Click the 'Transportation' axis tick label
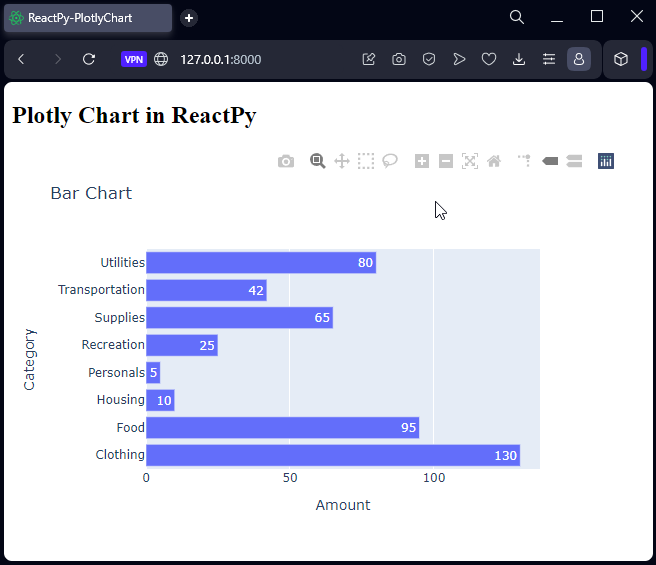This screenshot has height=565, width=656. click(x=101, y=290)
